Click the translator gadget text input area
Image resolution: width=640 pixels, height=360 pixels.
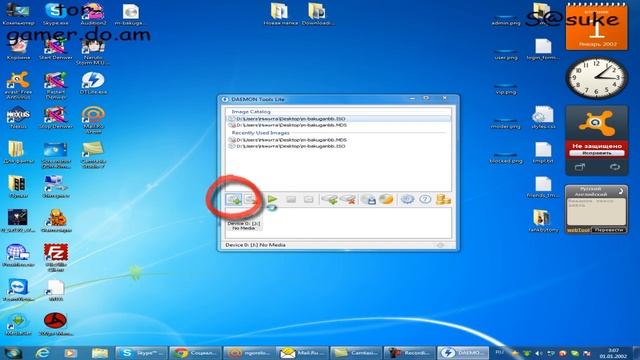point(596,211)
